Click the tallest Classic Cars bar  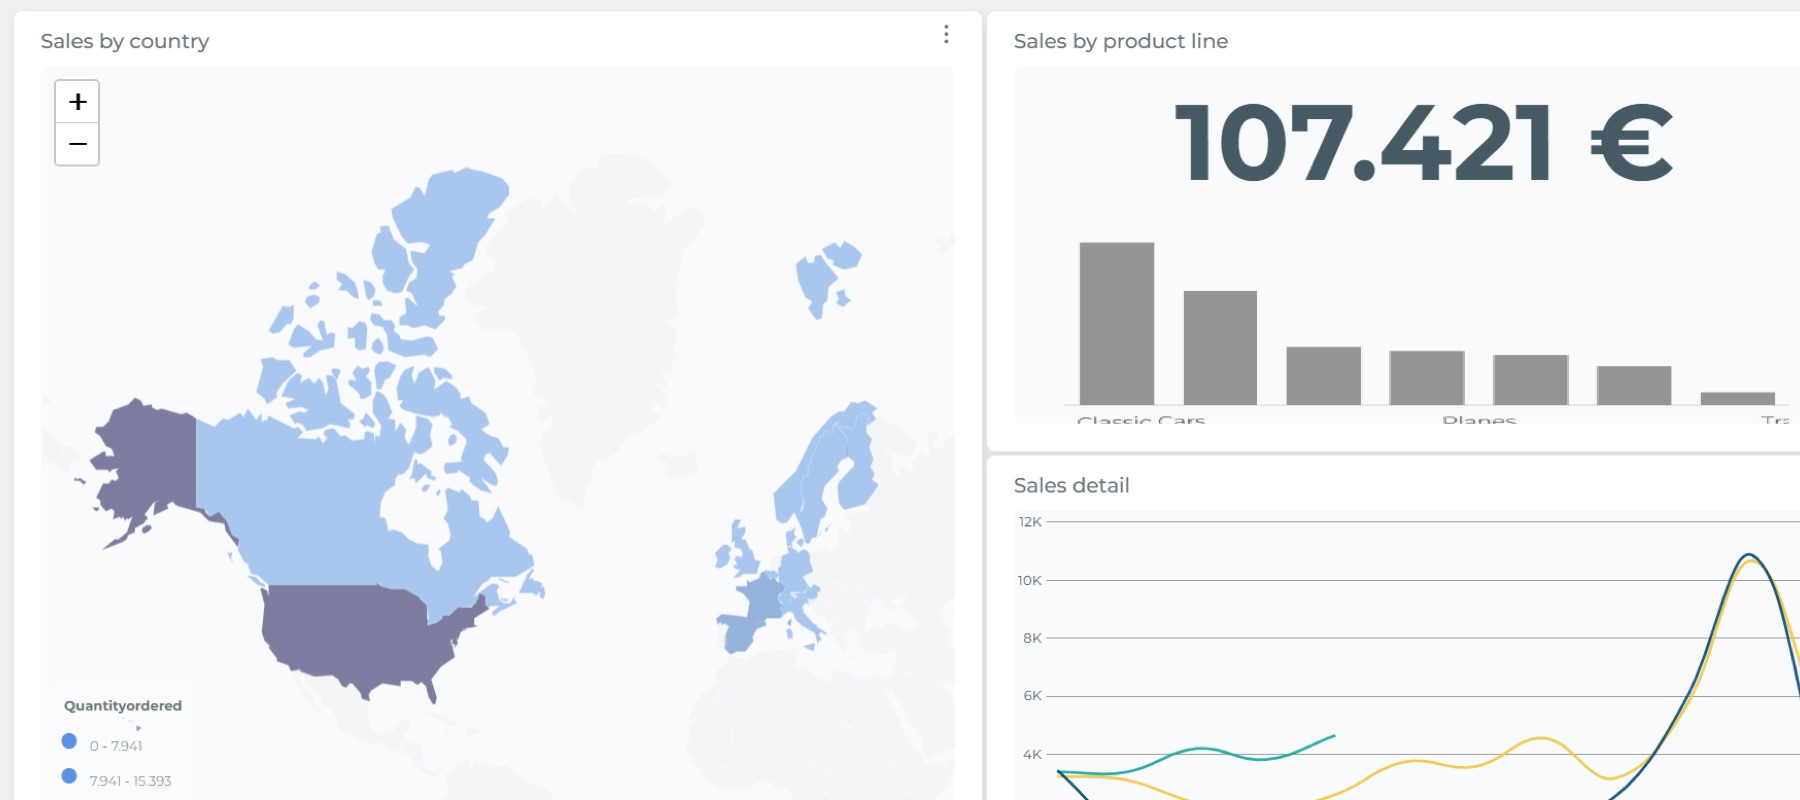click(1116, 323)
